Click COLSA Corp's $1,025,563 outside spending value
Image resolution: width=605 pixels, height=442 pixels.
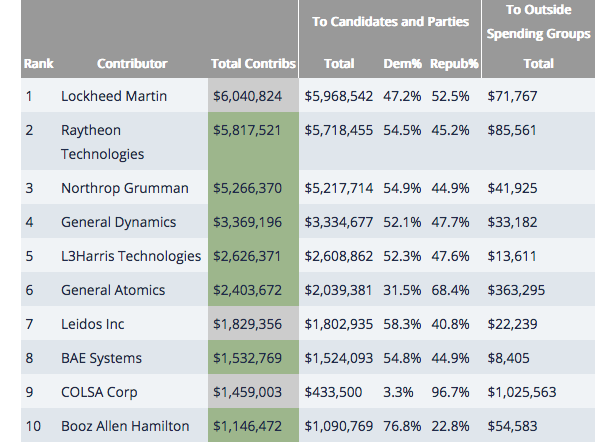point(525,392)
